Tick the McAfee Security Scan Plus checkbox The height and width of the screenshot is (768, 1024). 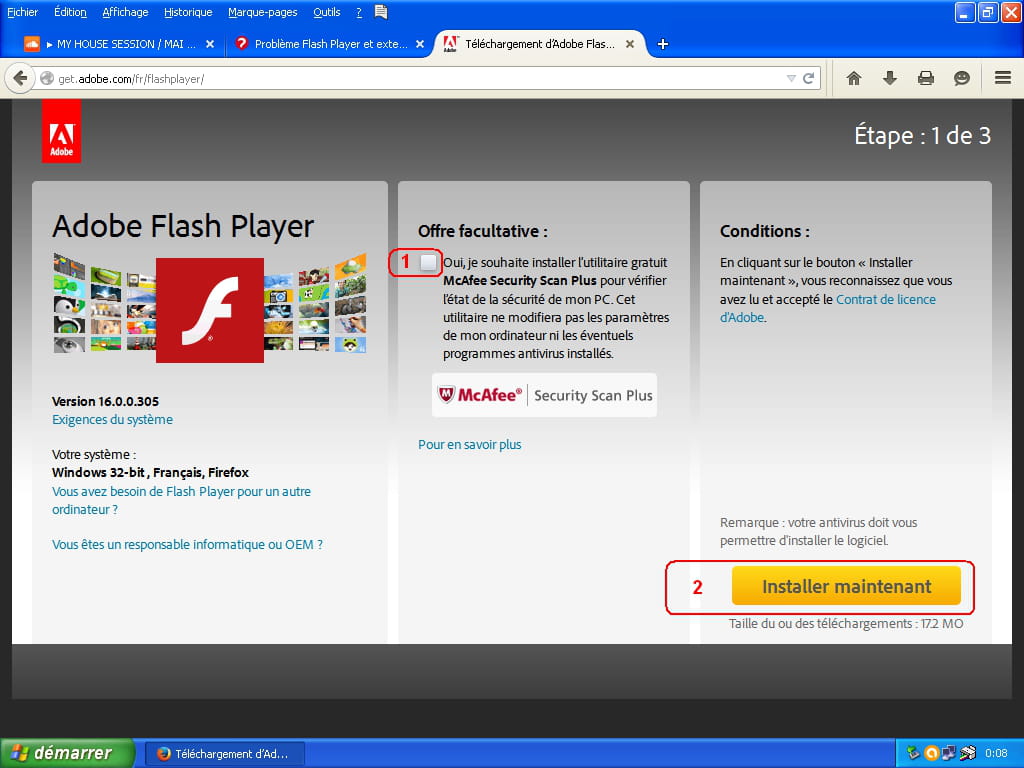point(429,262)
